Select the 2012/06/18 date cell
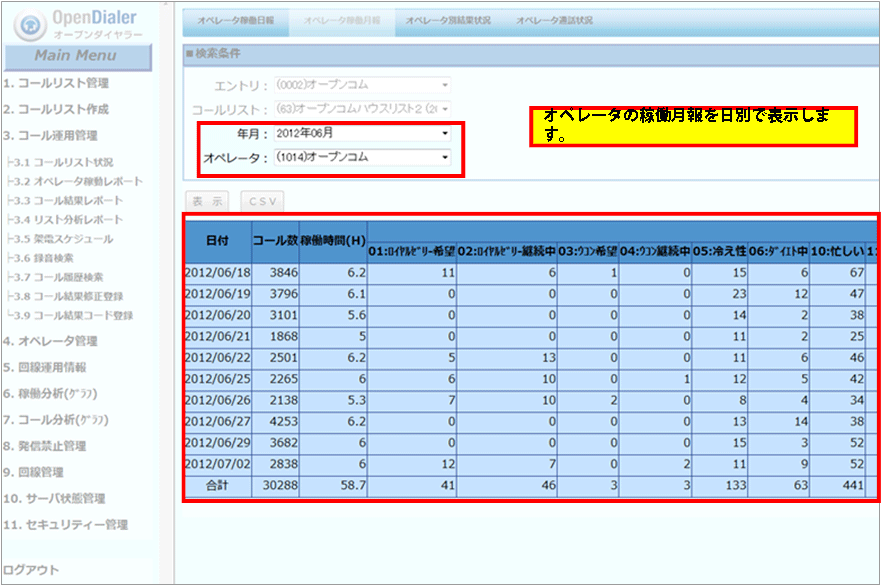This screenshot has width=881, height=586. [x=218, y=273]
